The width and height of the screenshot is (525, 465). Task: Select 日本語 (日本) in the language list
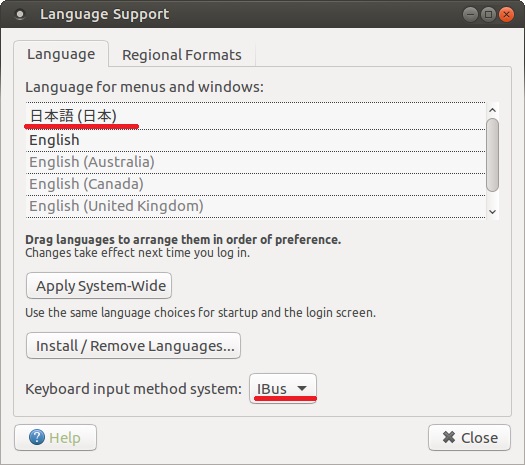(x=255, y=116)
